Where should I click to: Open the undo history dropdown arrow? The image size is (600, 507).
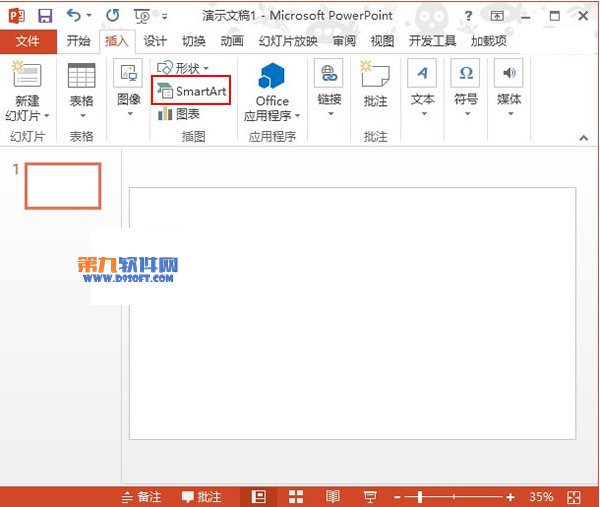pyautogui.click(x=89, y=16)
